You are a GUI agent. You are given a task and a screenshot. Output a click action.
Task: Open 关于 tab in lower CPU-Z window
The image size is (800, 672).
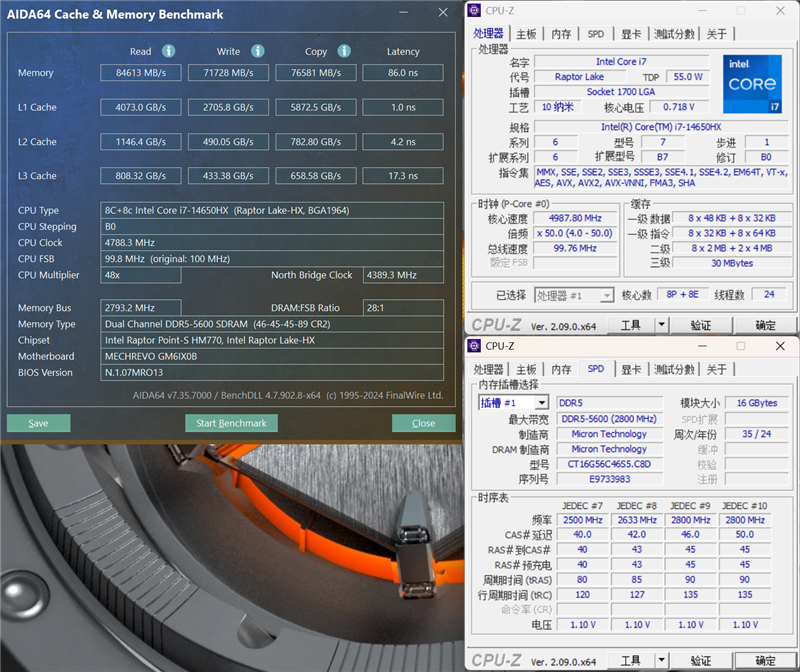tap(716, 369)
